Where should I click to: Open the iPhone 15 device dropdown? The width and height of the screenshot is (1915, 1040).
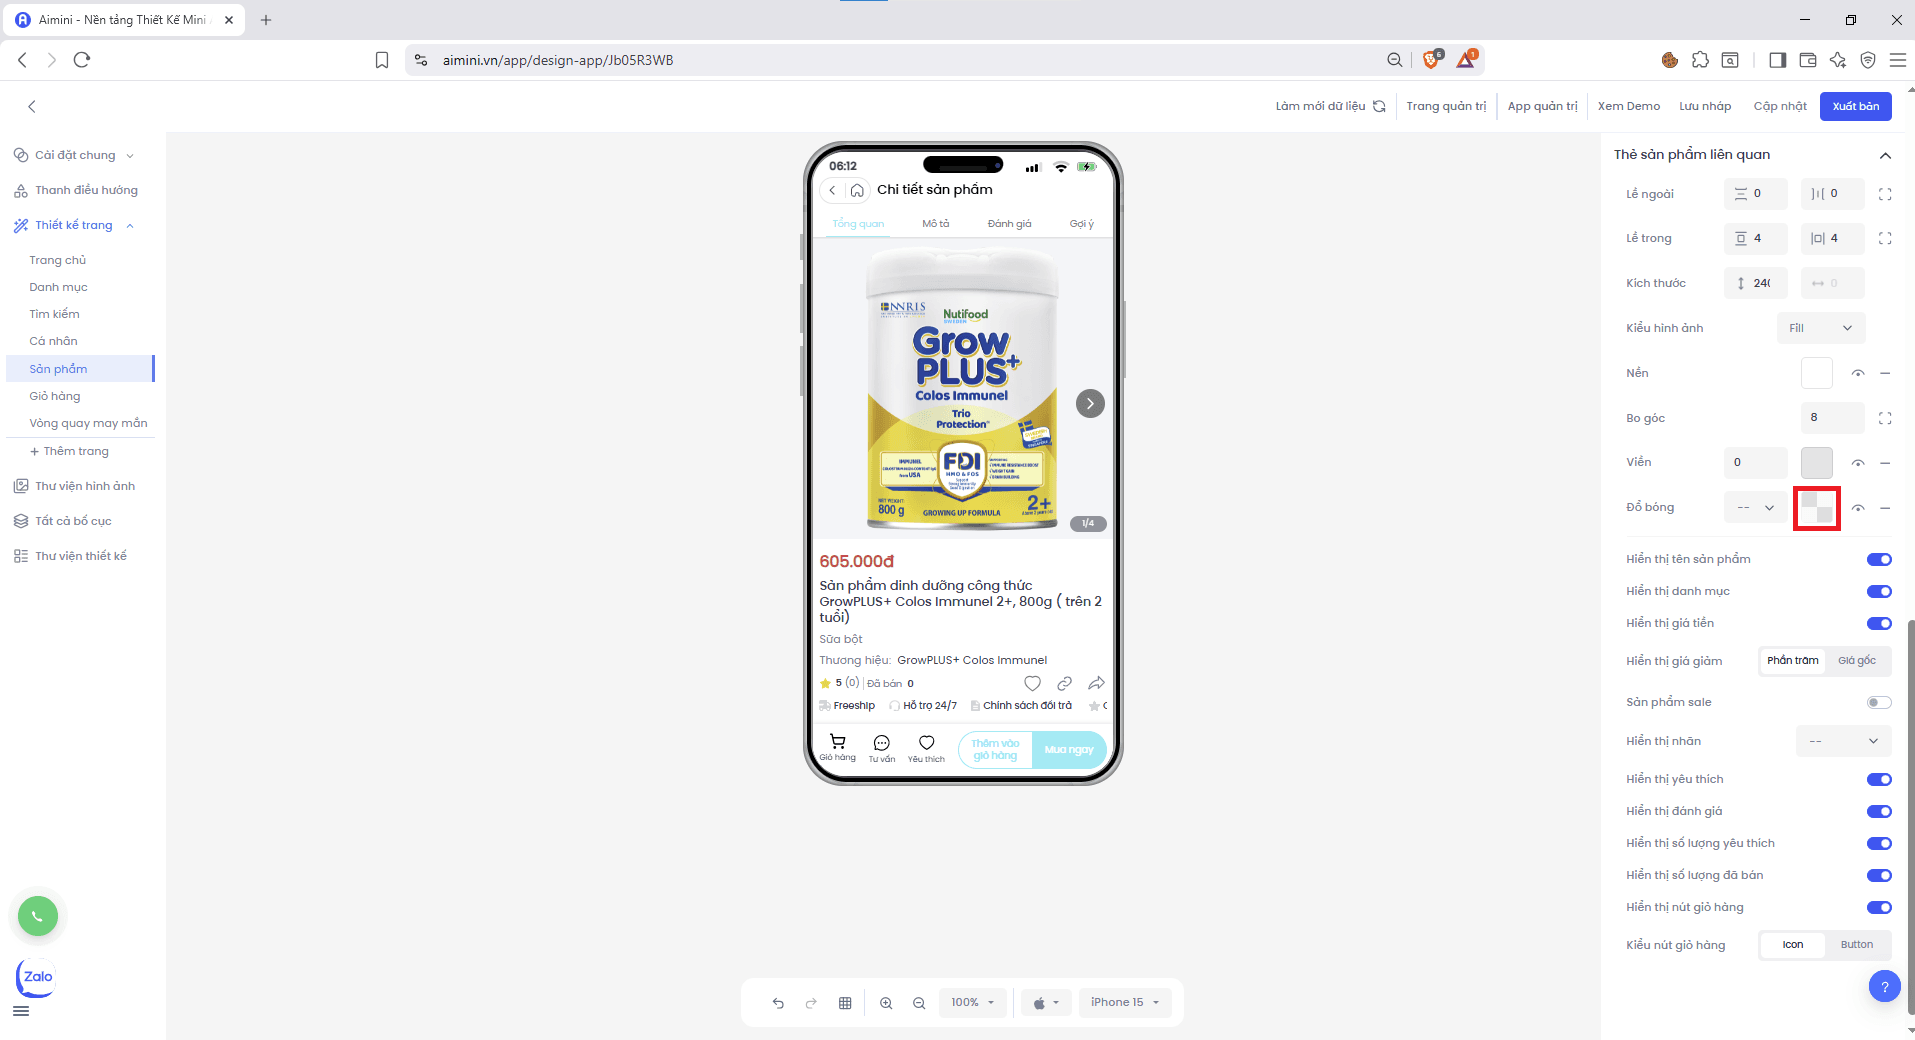(1125, 1003)
